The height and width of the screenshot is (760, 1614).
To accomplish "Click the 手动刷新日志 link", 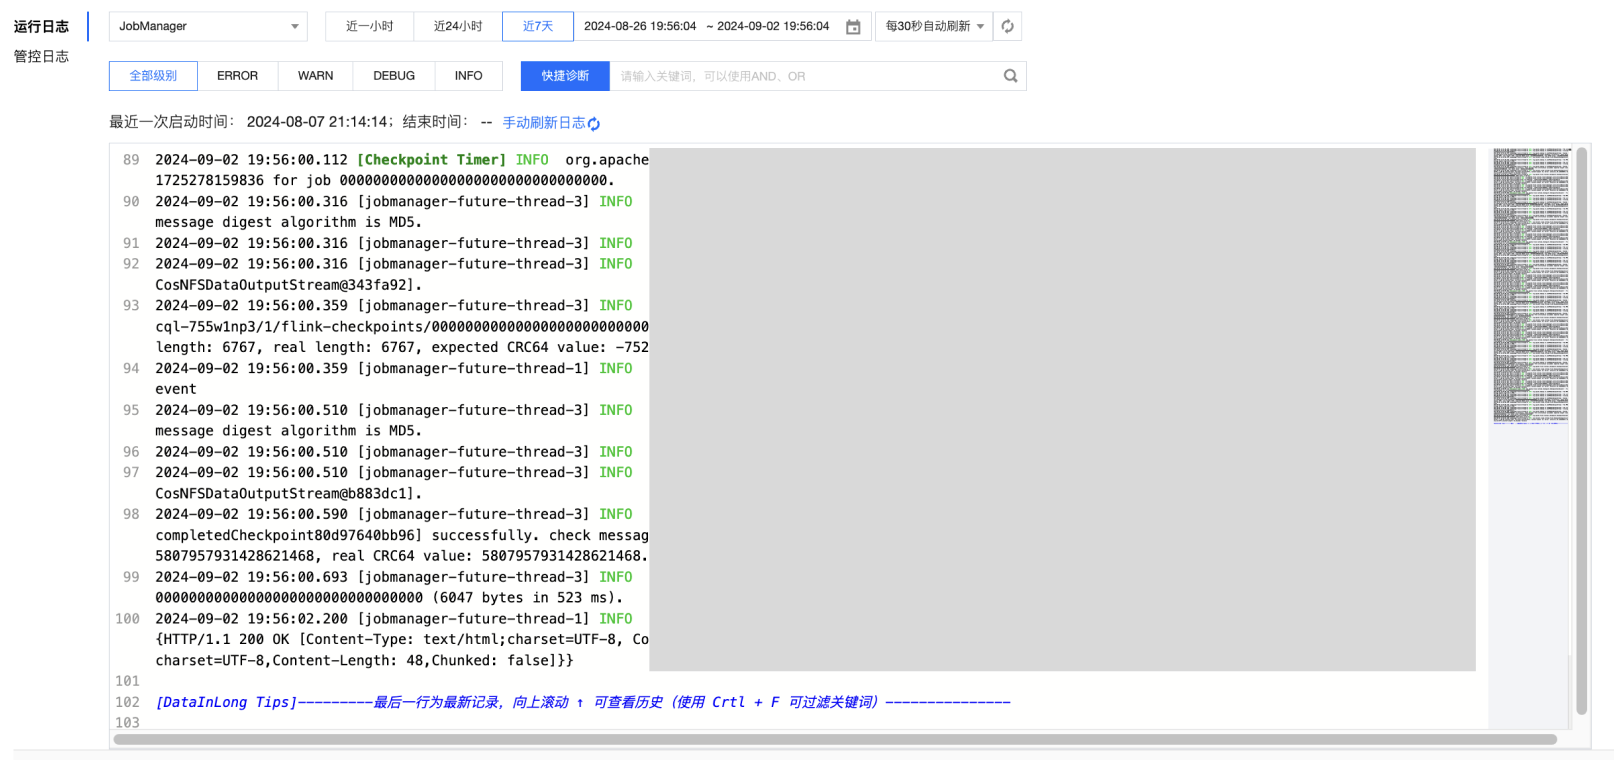I will (543, 123).
